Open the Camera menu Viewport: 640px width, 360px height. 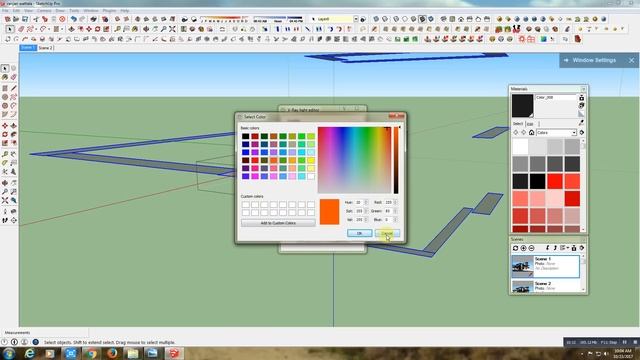[44, 11]
